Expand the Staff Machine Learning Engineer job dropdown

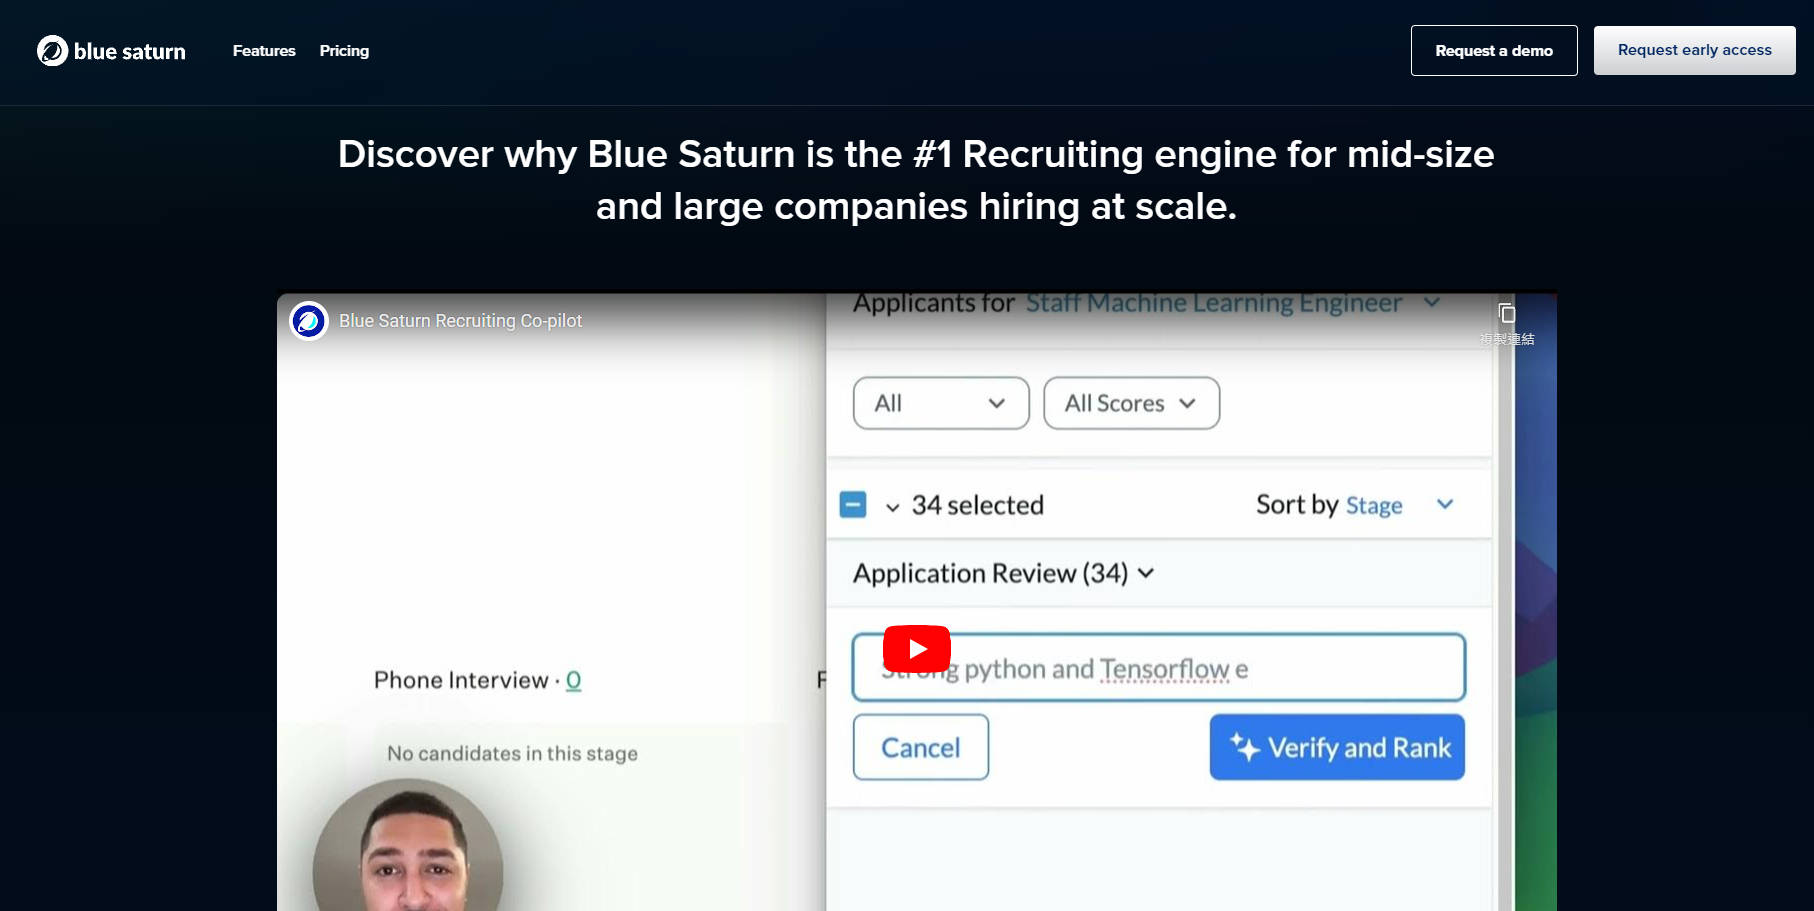pos(1433,302)
